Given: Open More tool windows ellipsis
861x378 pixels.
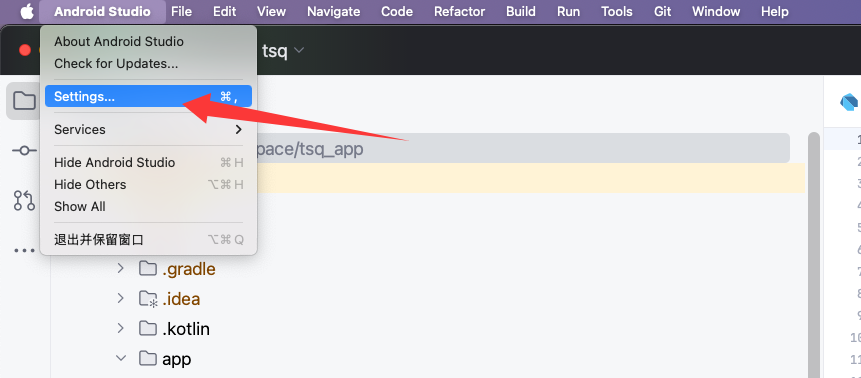Looking at the screenshot, I should click(x=25, y=251).
